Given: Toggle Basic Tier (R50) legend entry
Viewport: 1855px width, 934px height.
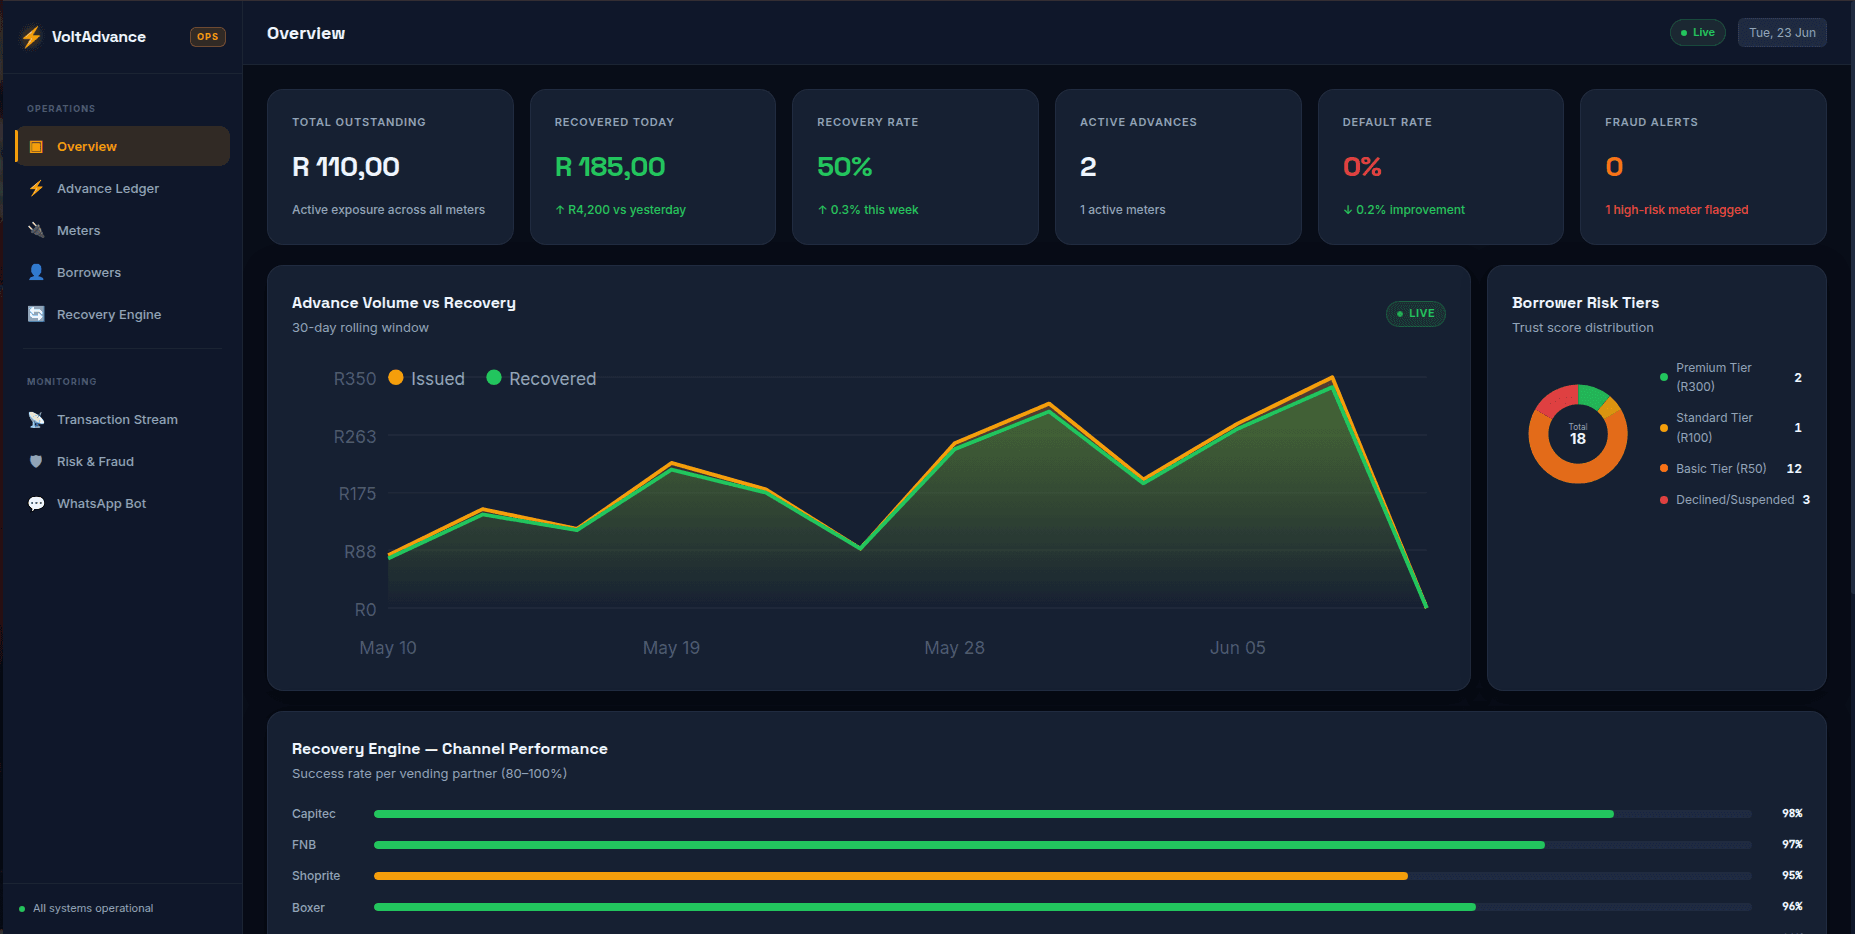Looking at the screenshot, I should [1713, 468].
